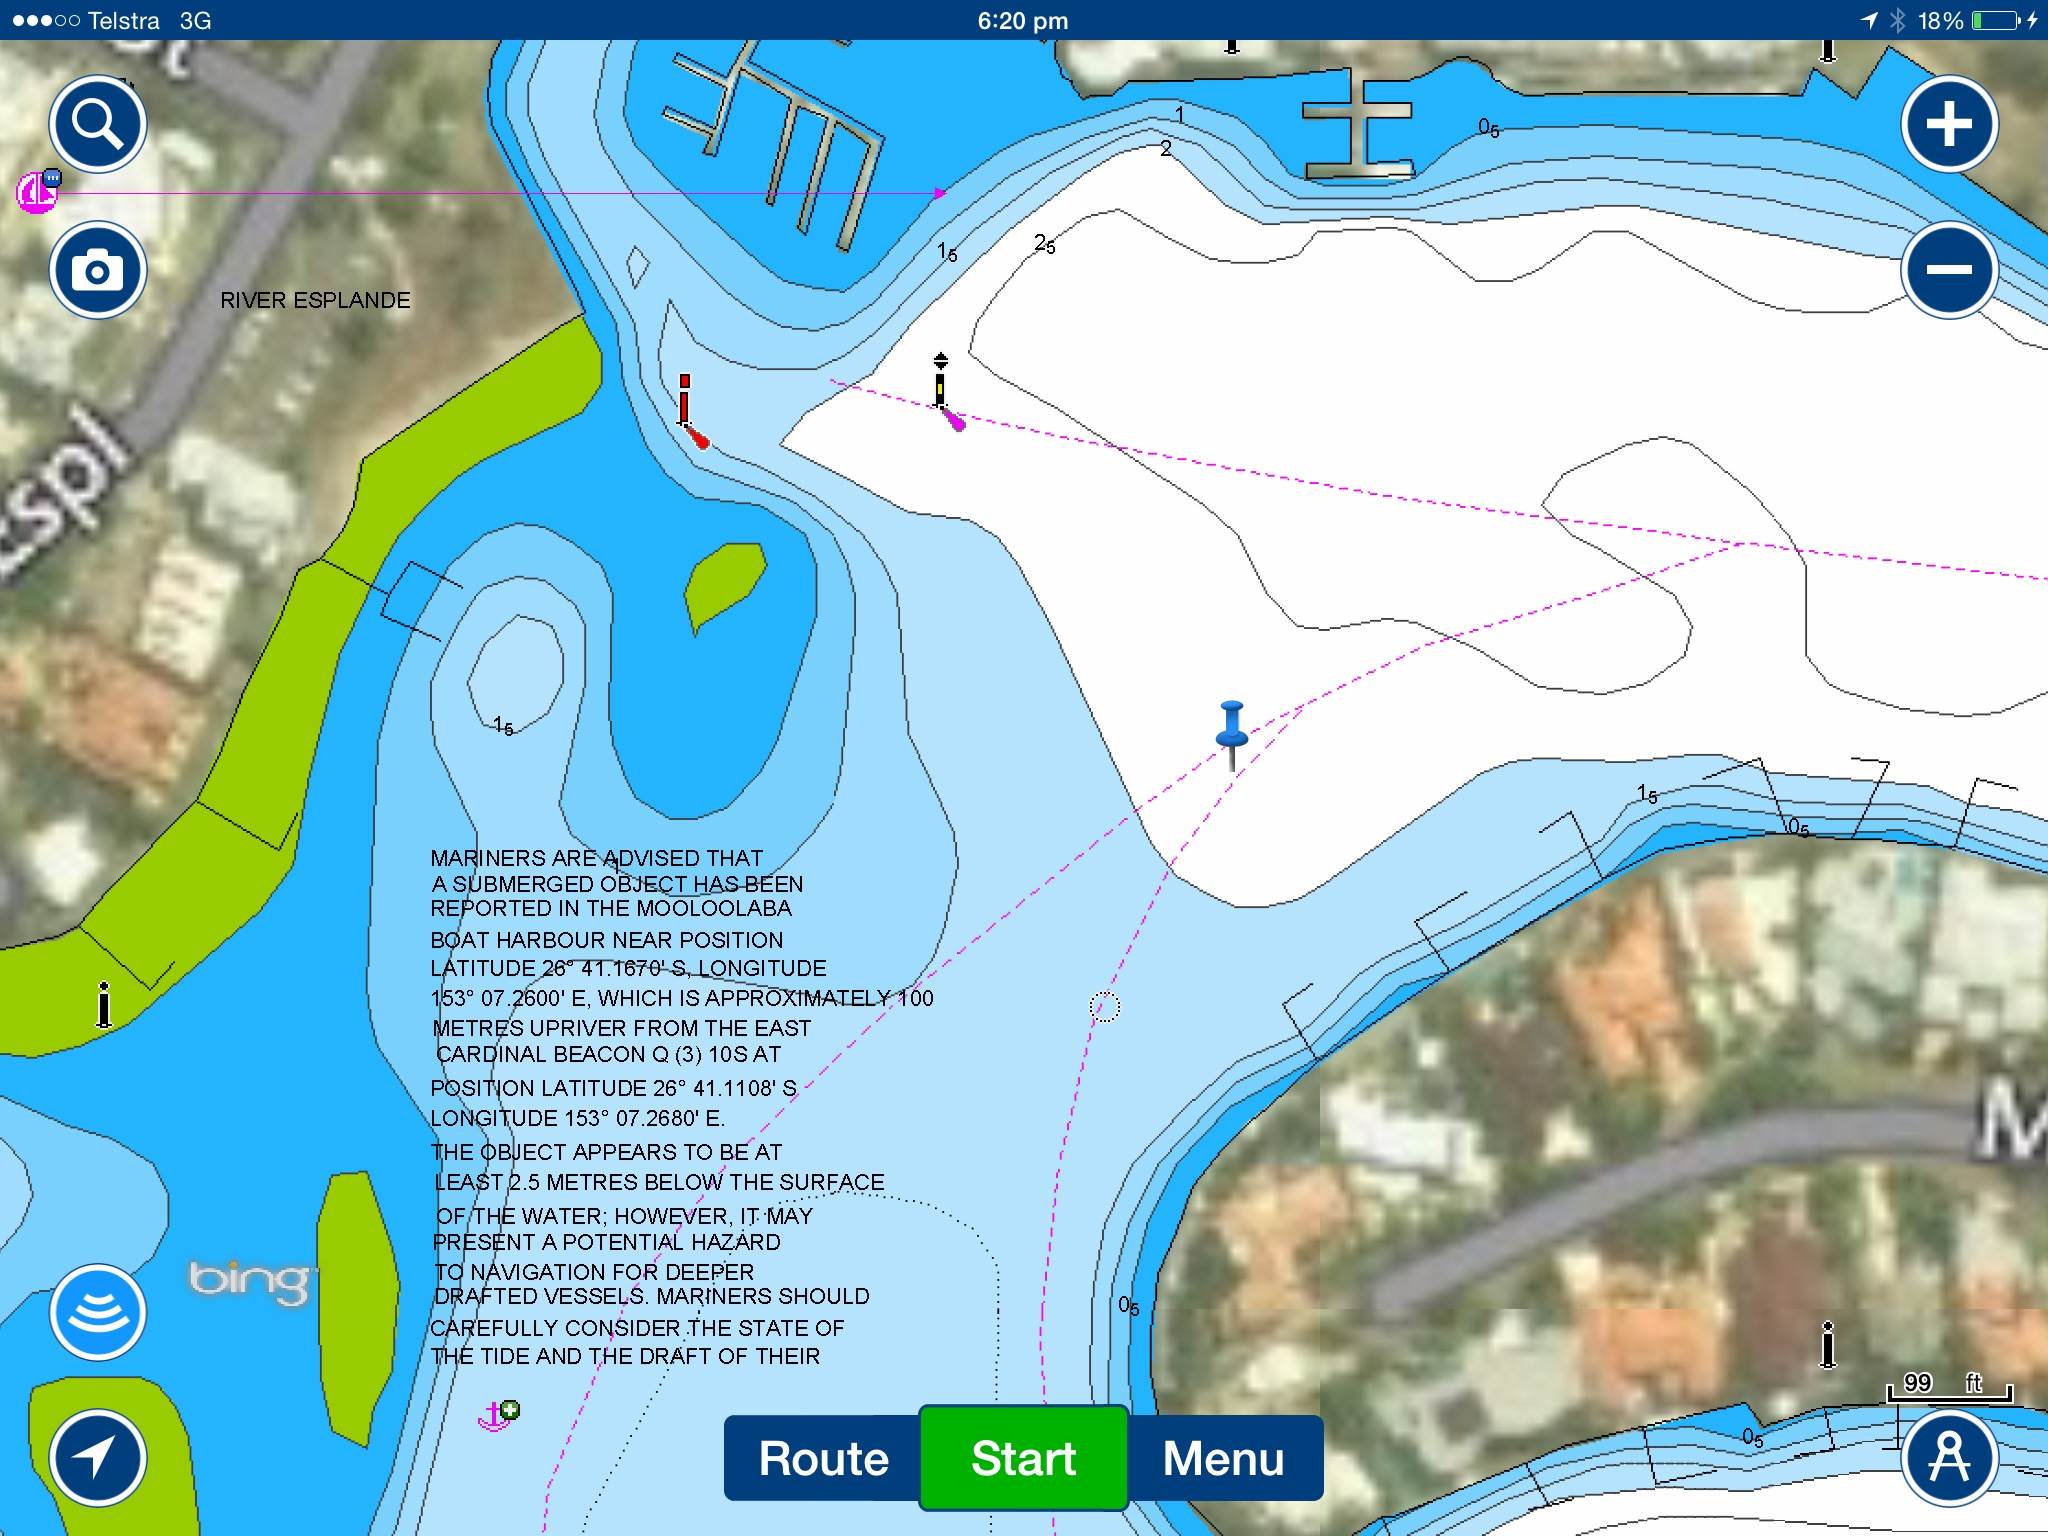This screenshot has height=1536, width=2048.
Task: Open the Menu button
Action: point(1222,1458)
